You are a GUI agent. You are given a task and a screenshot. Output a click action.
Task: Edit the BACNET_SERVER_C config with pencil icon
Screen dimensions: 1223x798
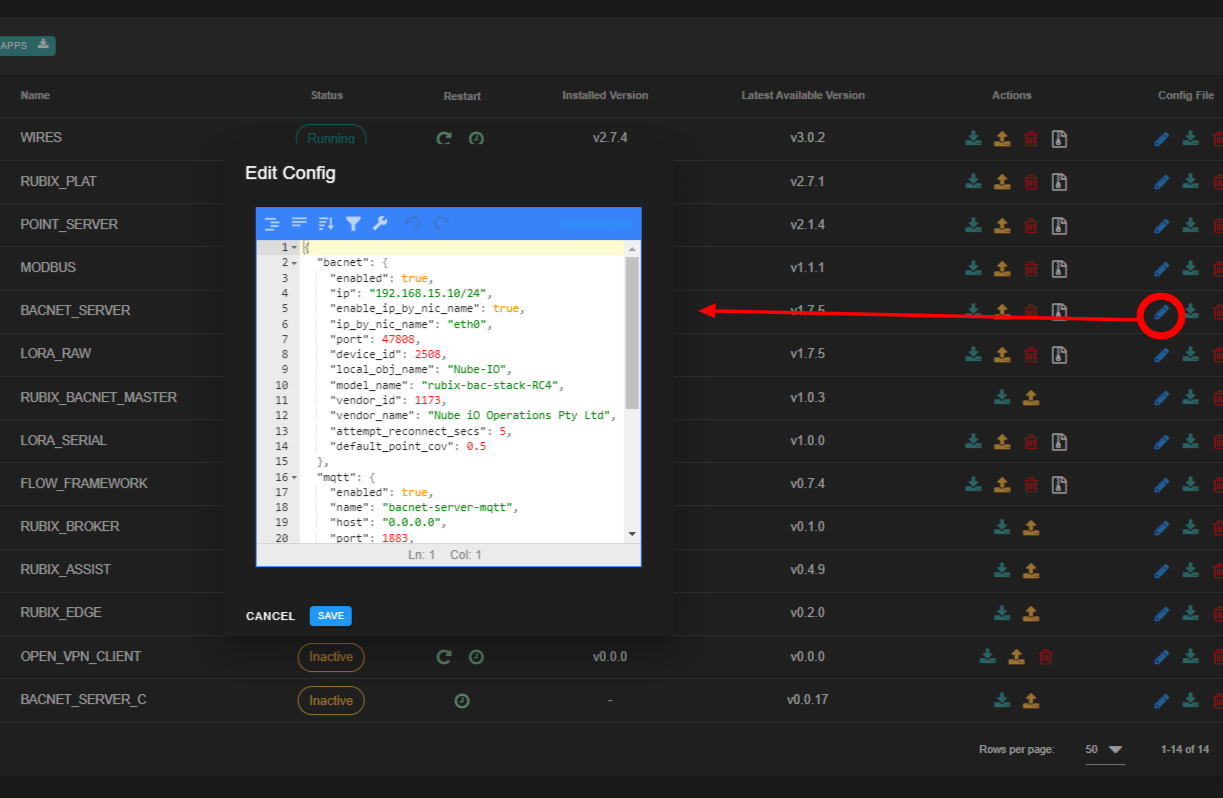click(1161, 700)
